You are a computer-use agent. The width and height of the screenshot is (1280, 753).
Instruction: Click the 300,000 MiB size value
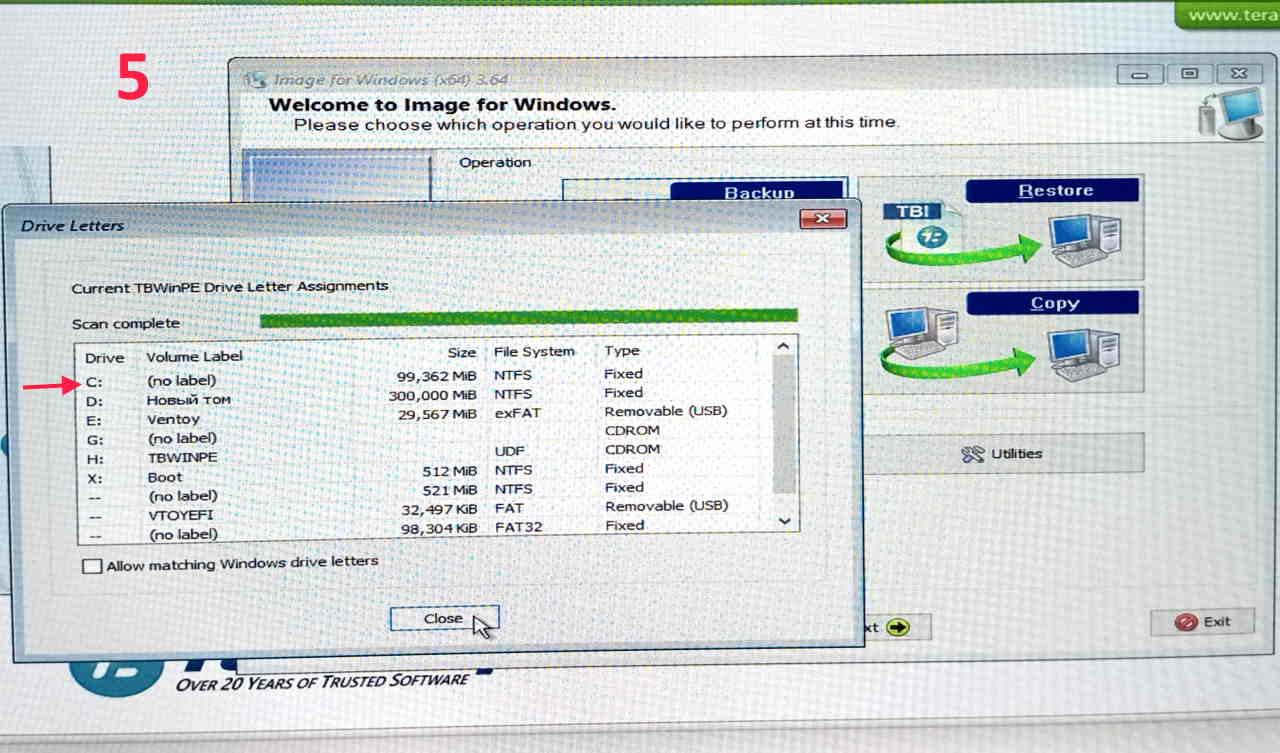[x=432, y=396]
